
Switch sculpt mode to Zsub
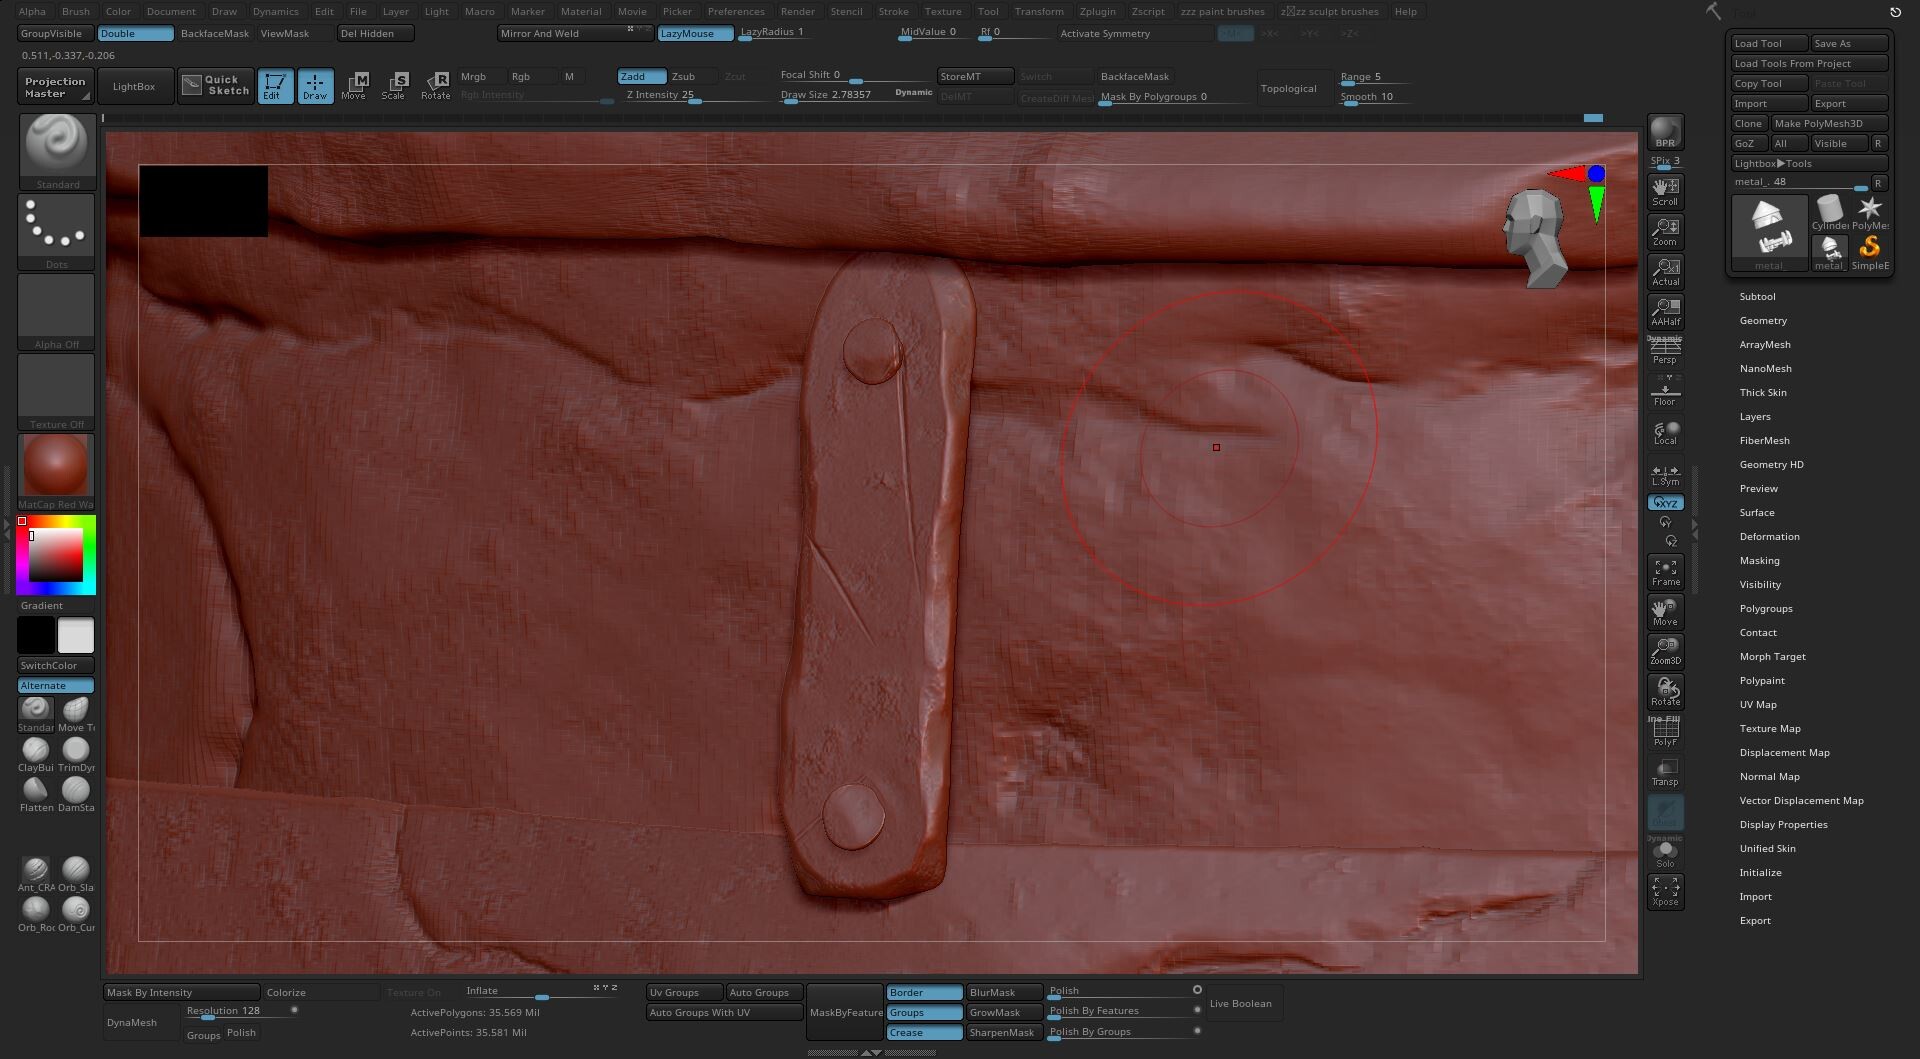[x=684, y=77]
